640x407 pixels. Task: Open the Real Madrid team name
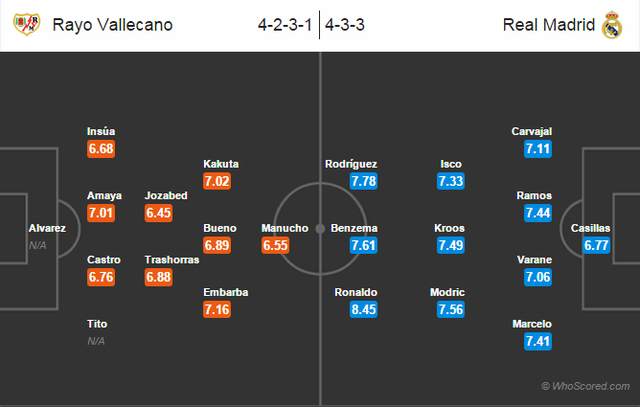pos(549,25)
